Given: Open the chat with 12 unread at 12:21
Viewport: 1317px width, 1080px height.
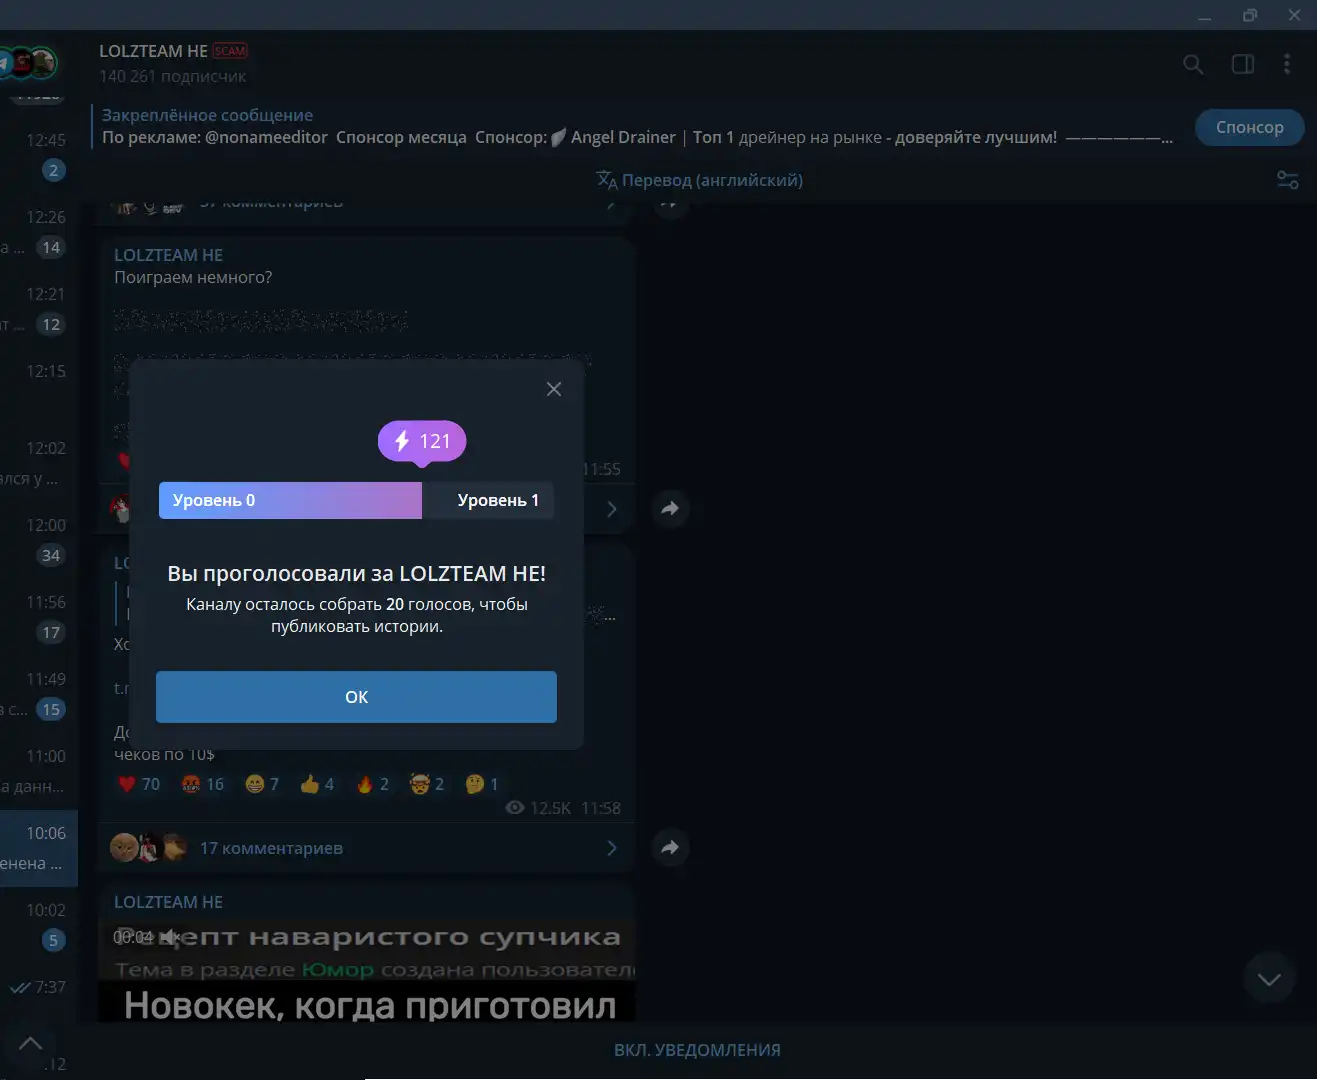Looking at the screenshot, I should (39, 309).
